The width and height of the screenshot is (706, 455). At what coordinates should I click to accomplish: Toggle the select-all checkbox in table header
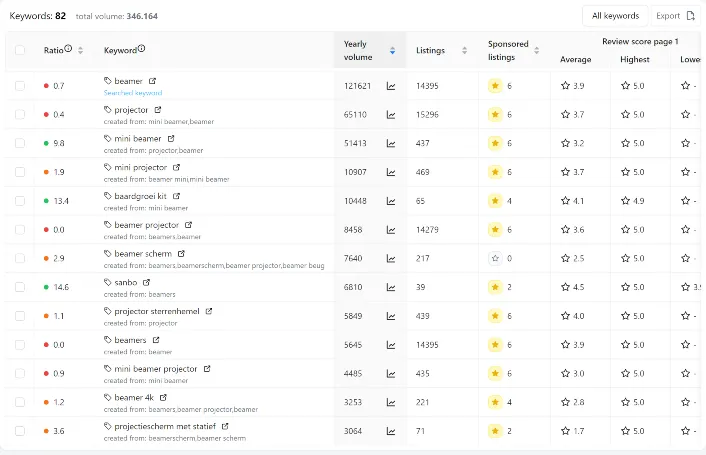[20, 50]
